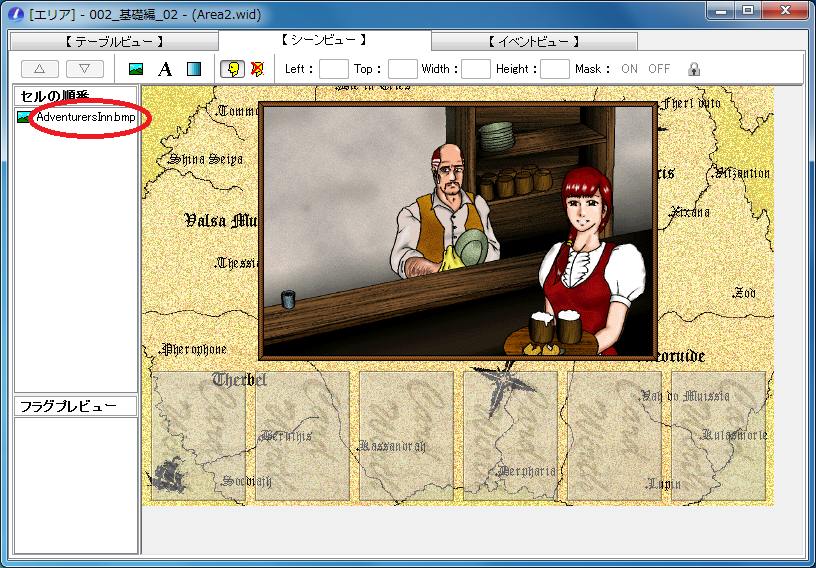Click the card slot over Beruthis
Image resolution: width=816 pixels, height=568 pixels.
(302, 436)
